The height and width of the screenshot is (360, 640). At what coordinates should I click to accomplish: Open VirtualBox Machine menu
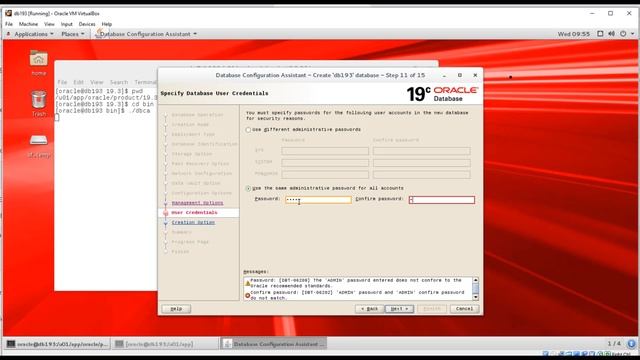point(28,24)
